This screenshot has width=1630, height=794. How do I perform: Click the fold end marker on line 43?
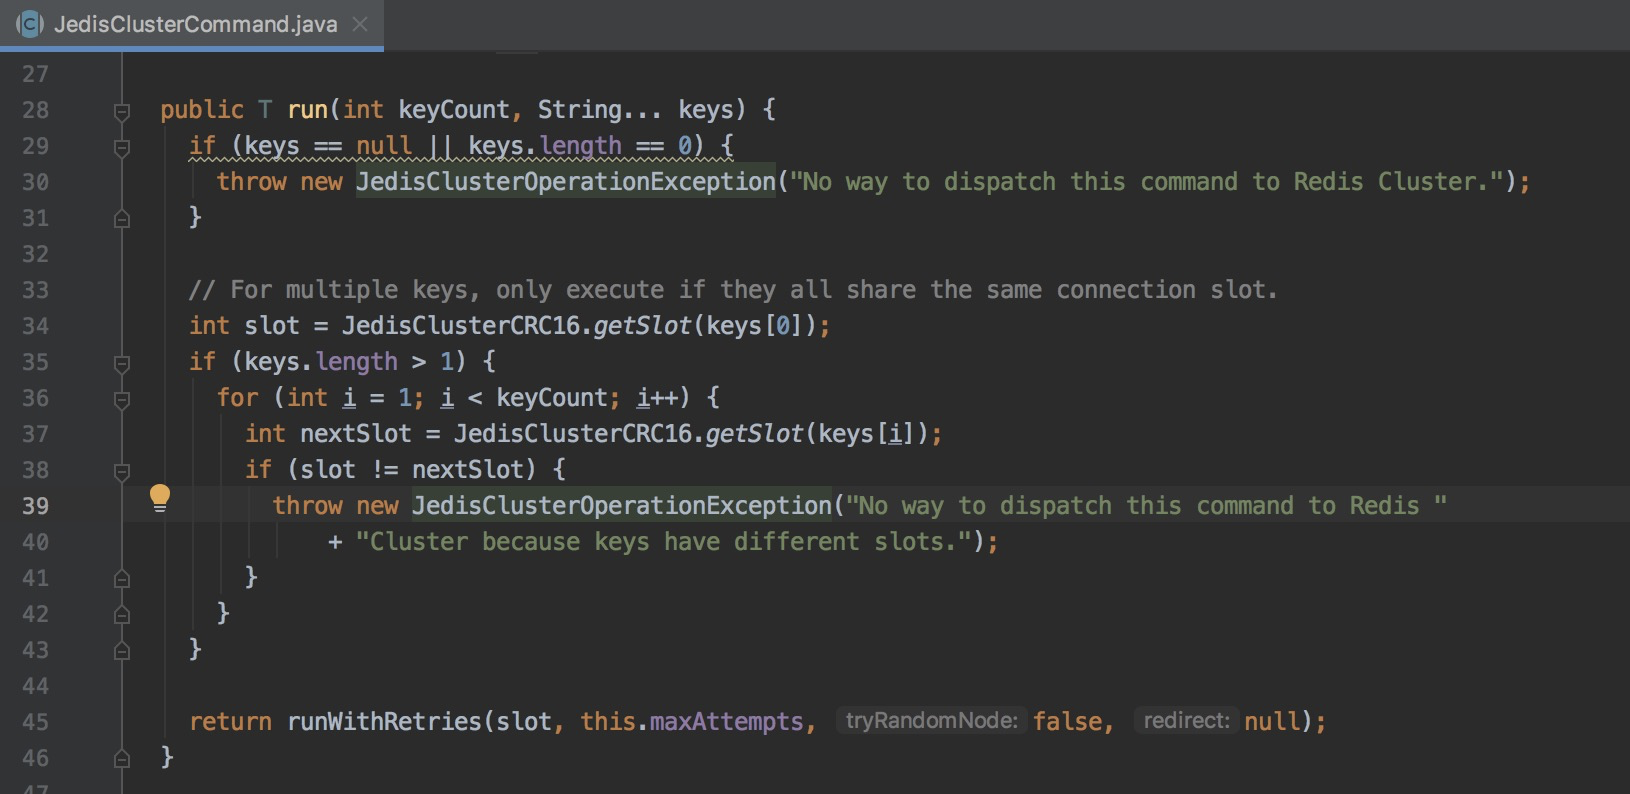122,651
